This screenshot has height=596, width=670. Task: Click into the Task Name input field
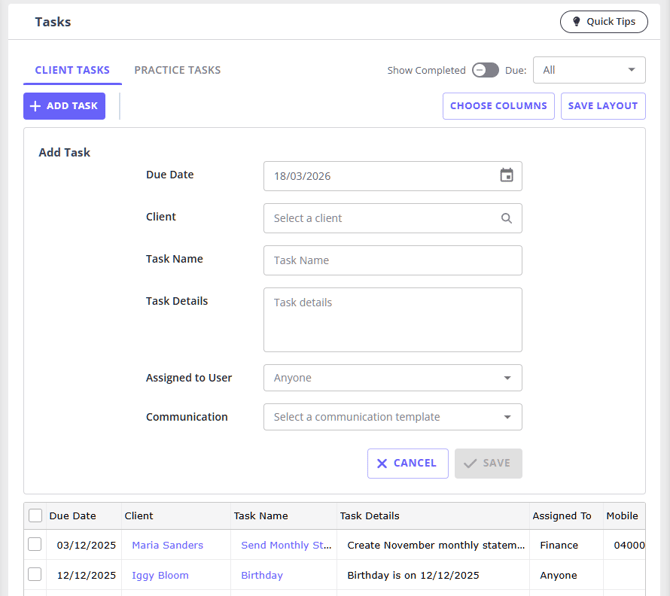392,260
